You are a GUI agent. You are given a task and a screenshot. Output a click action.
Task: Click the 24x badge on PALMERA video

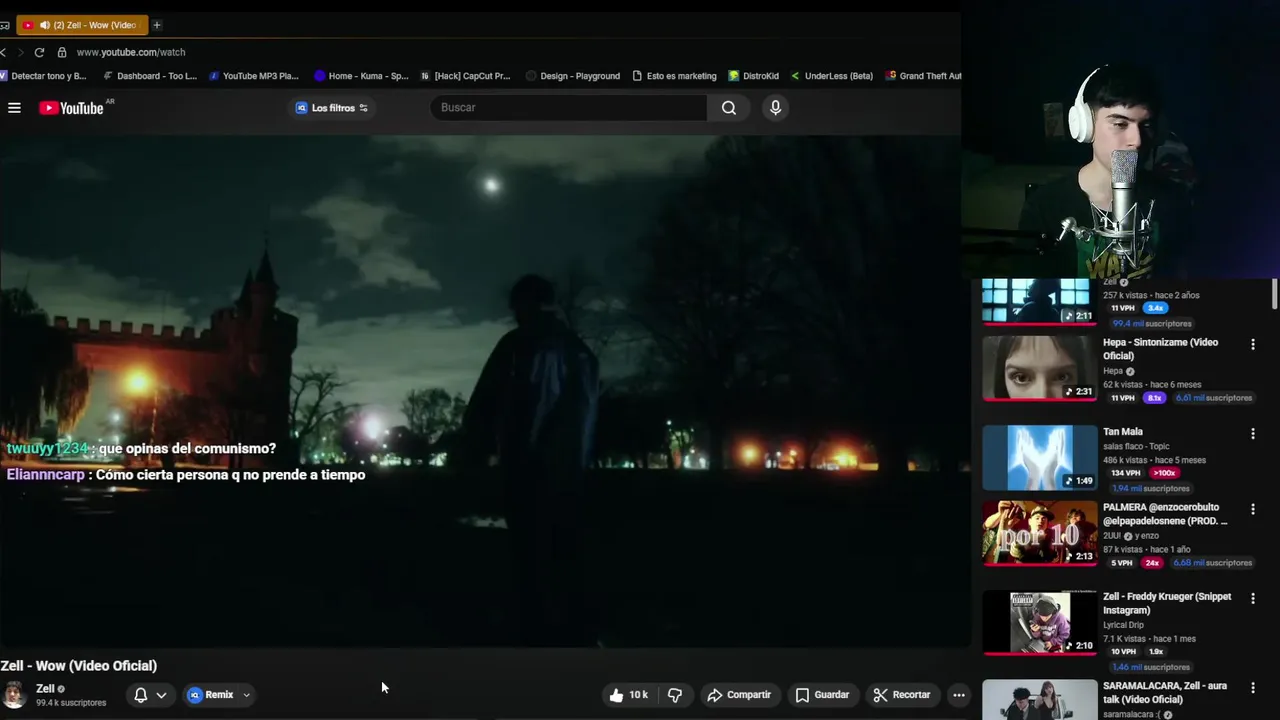point(1152,563)
